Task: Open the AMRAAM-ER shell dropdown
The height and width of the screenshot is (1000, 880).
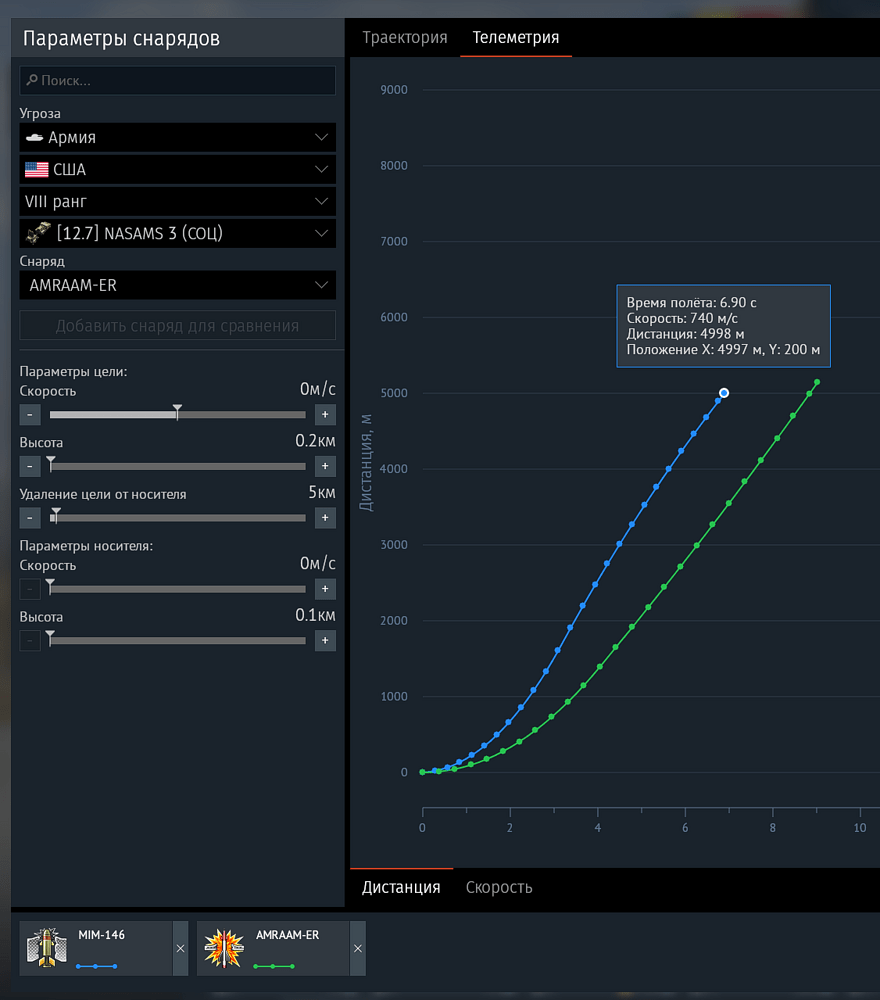Action: pyautogui.click(x=178, y=285)
